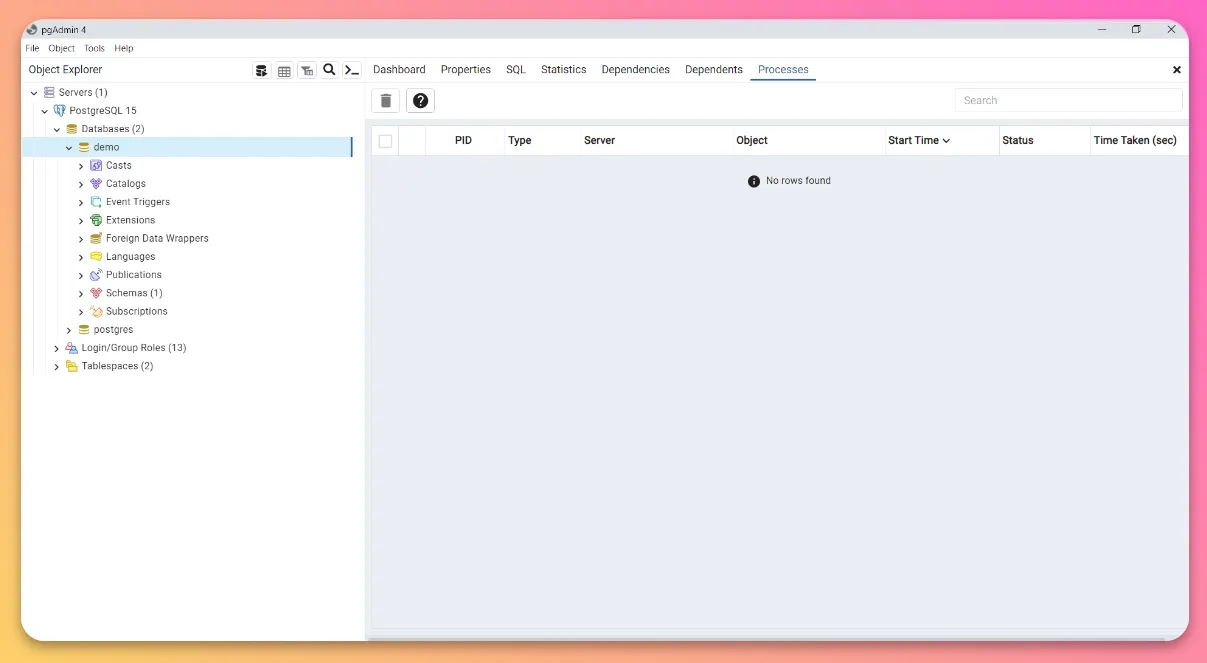Close the tab panel with X button
1207x663 pixels.
1177,70
